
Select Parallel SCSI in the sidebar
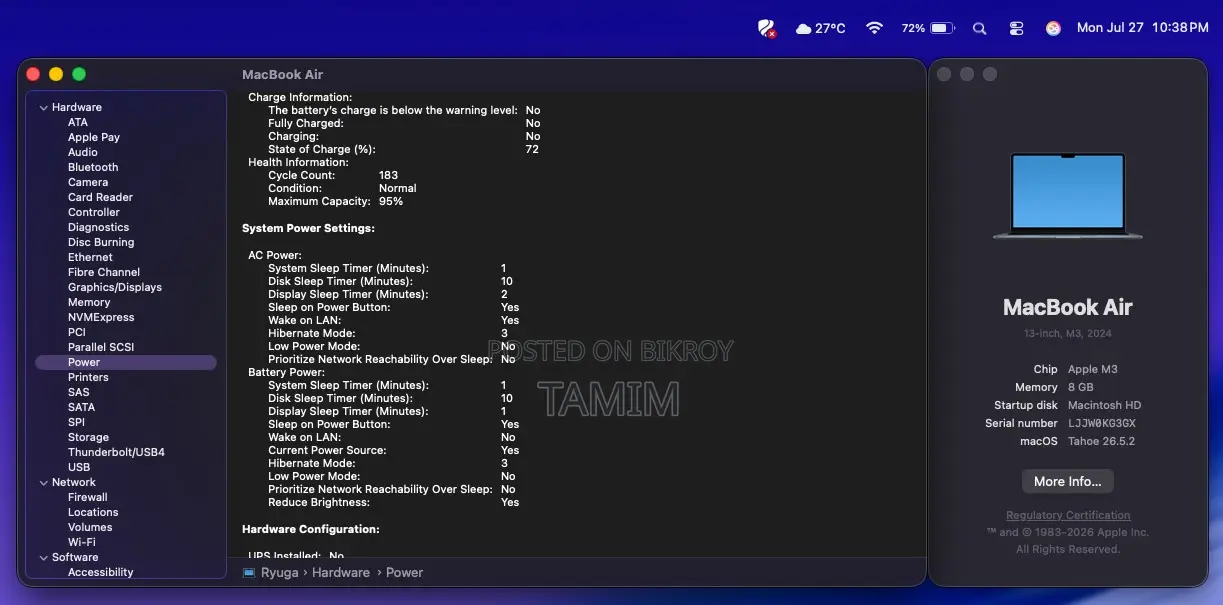(x=101, y=347)
